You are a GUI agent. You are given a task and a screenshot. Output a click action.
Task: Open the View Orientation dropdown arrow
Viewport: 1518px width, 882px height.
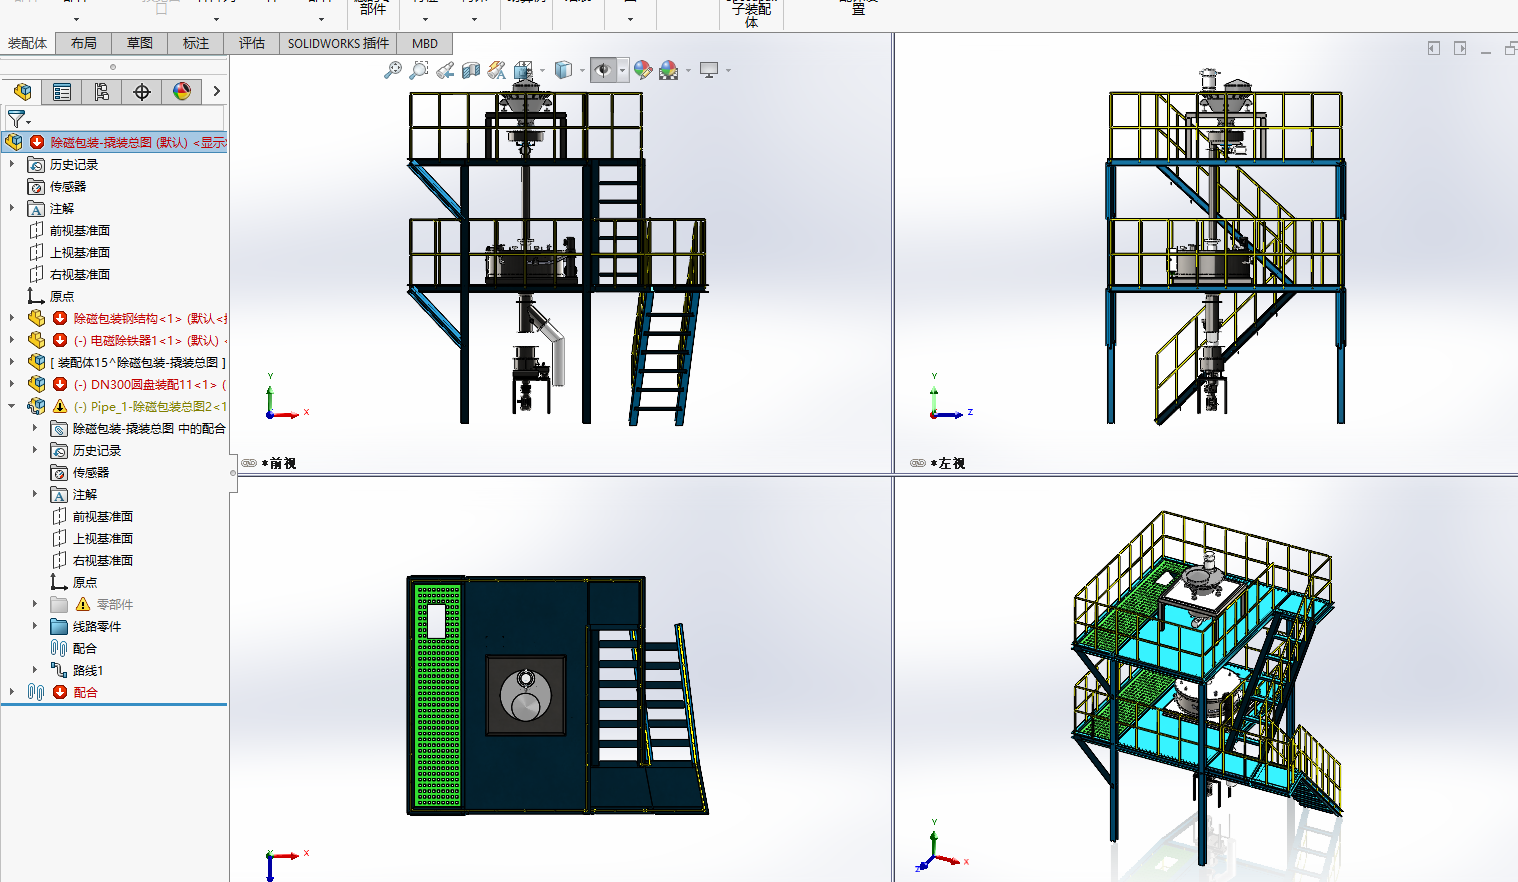pos(542,70)
